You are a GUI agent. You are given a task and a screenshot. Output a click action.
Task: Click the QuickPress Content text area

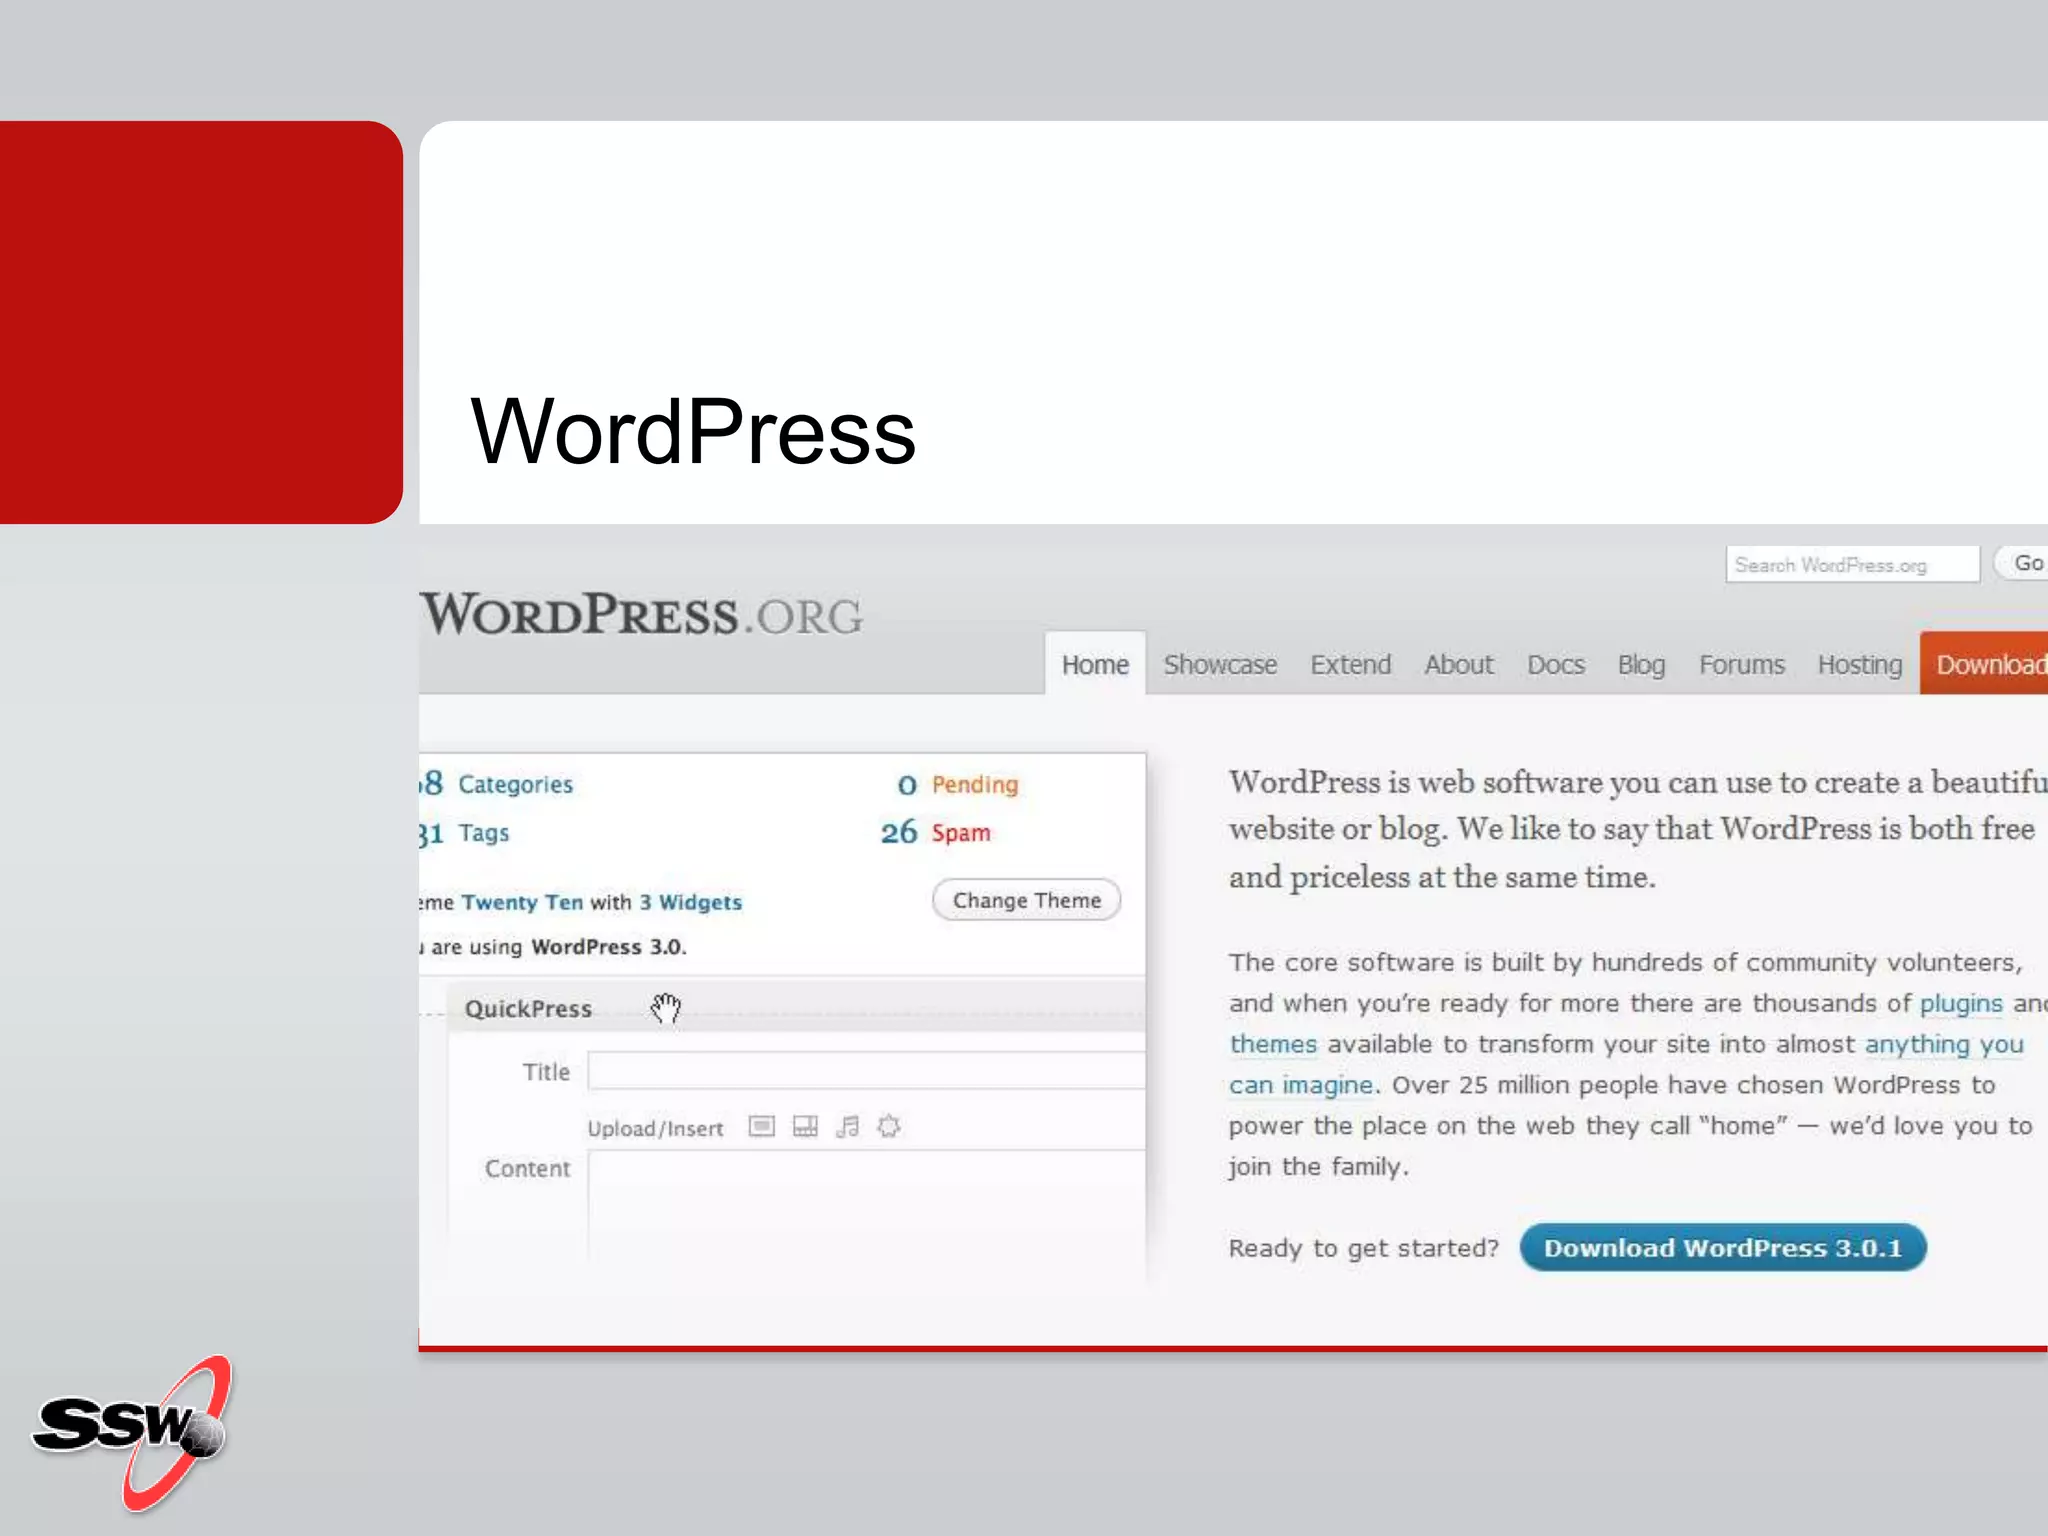[x=867, y=1205]
